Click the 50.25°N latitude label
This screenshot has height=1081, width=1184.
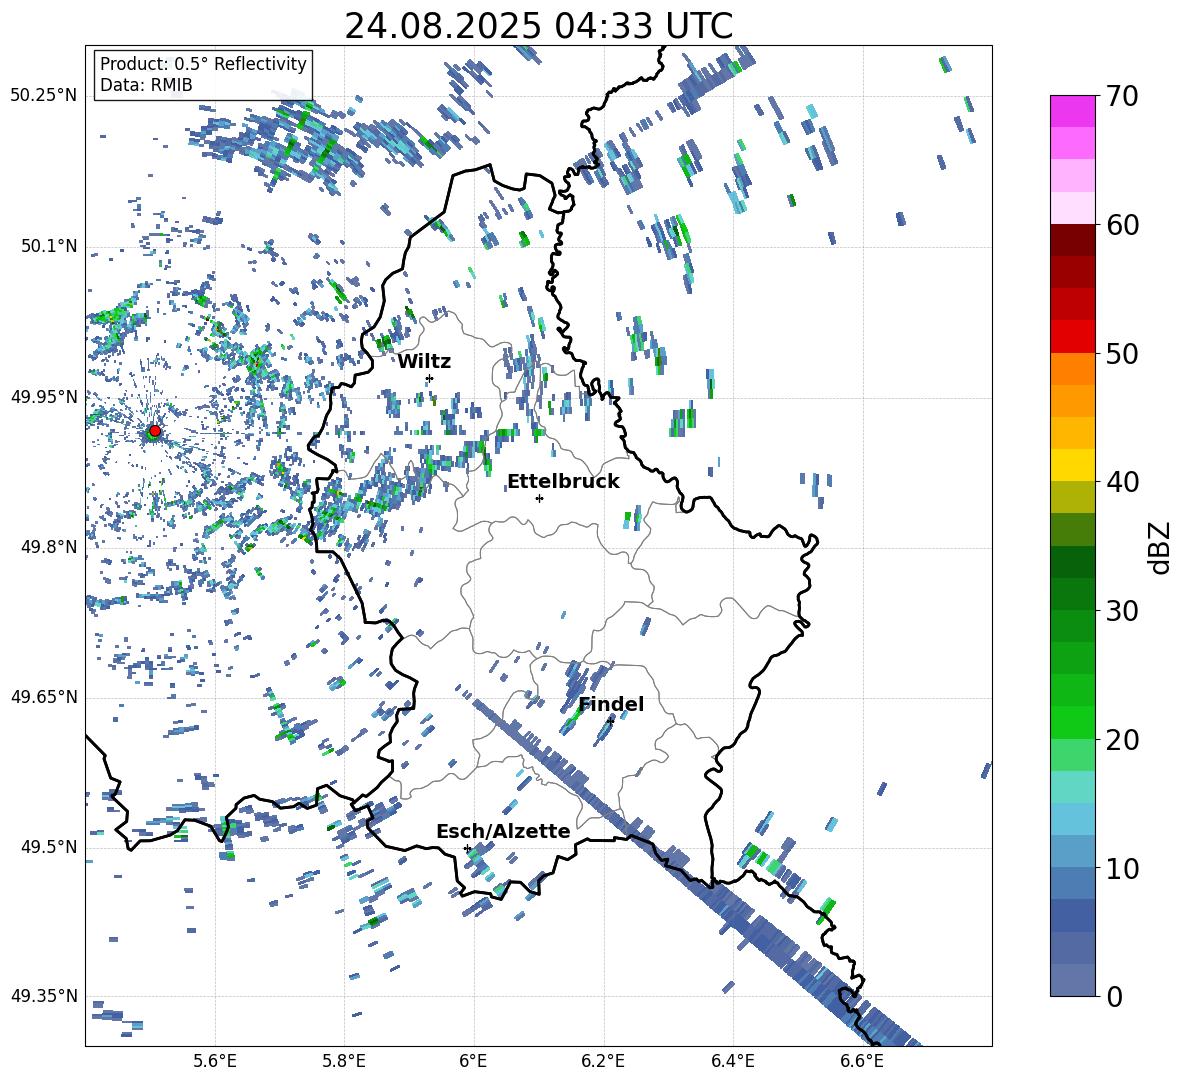point(44,96)
